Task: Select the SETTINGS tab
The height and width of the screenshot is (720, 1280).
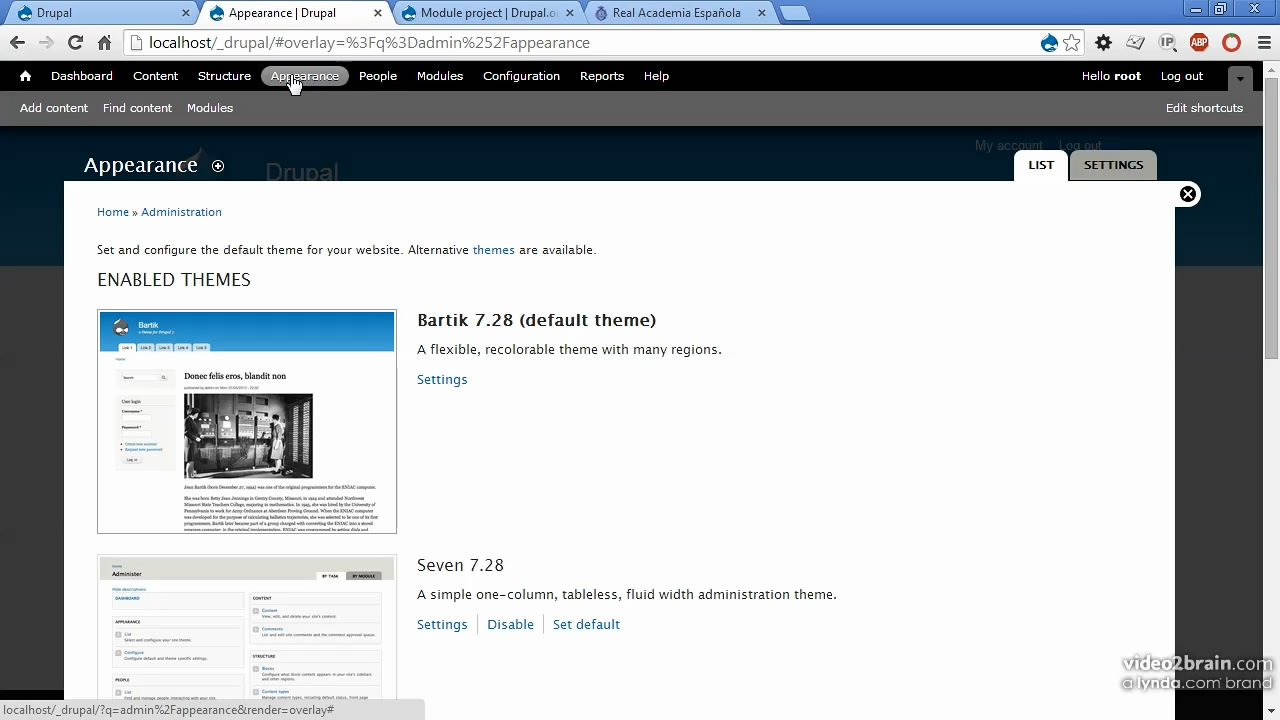Action: [1113, 165]
